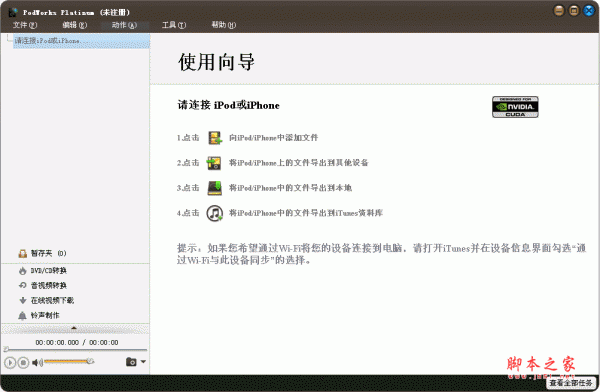Open 在线视频下载 in the sidebar
The height and width of the screenshot is (392, 600).
(x=52, y=301)
